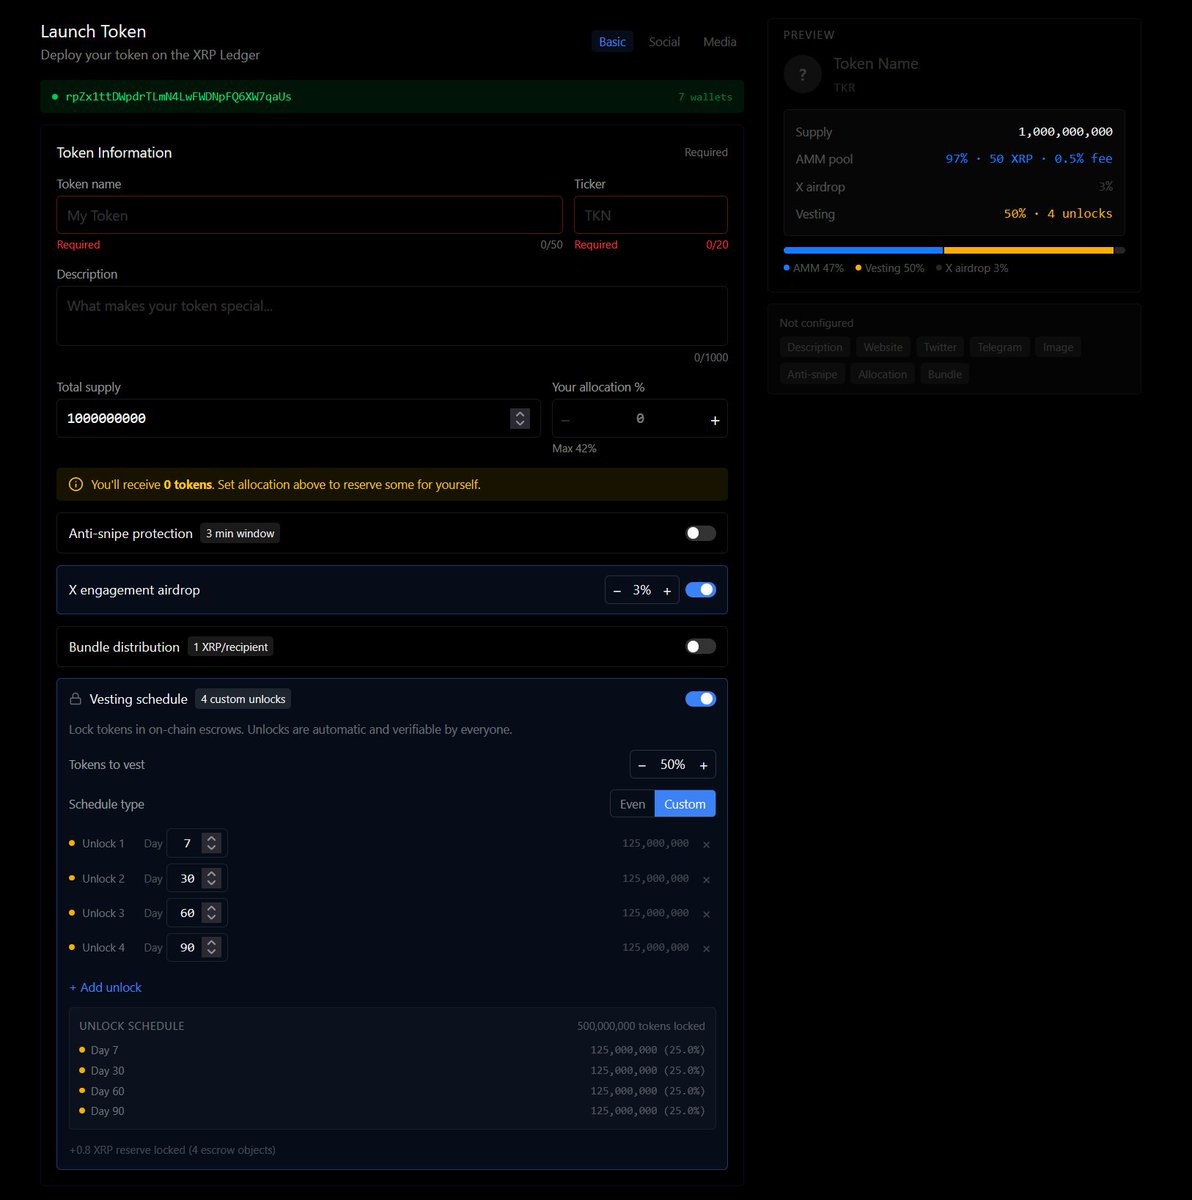The width and height of the screenshot is (1192, 1200).
Task: Select the Custom schedule type
Action: pos(685,804)
